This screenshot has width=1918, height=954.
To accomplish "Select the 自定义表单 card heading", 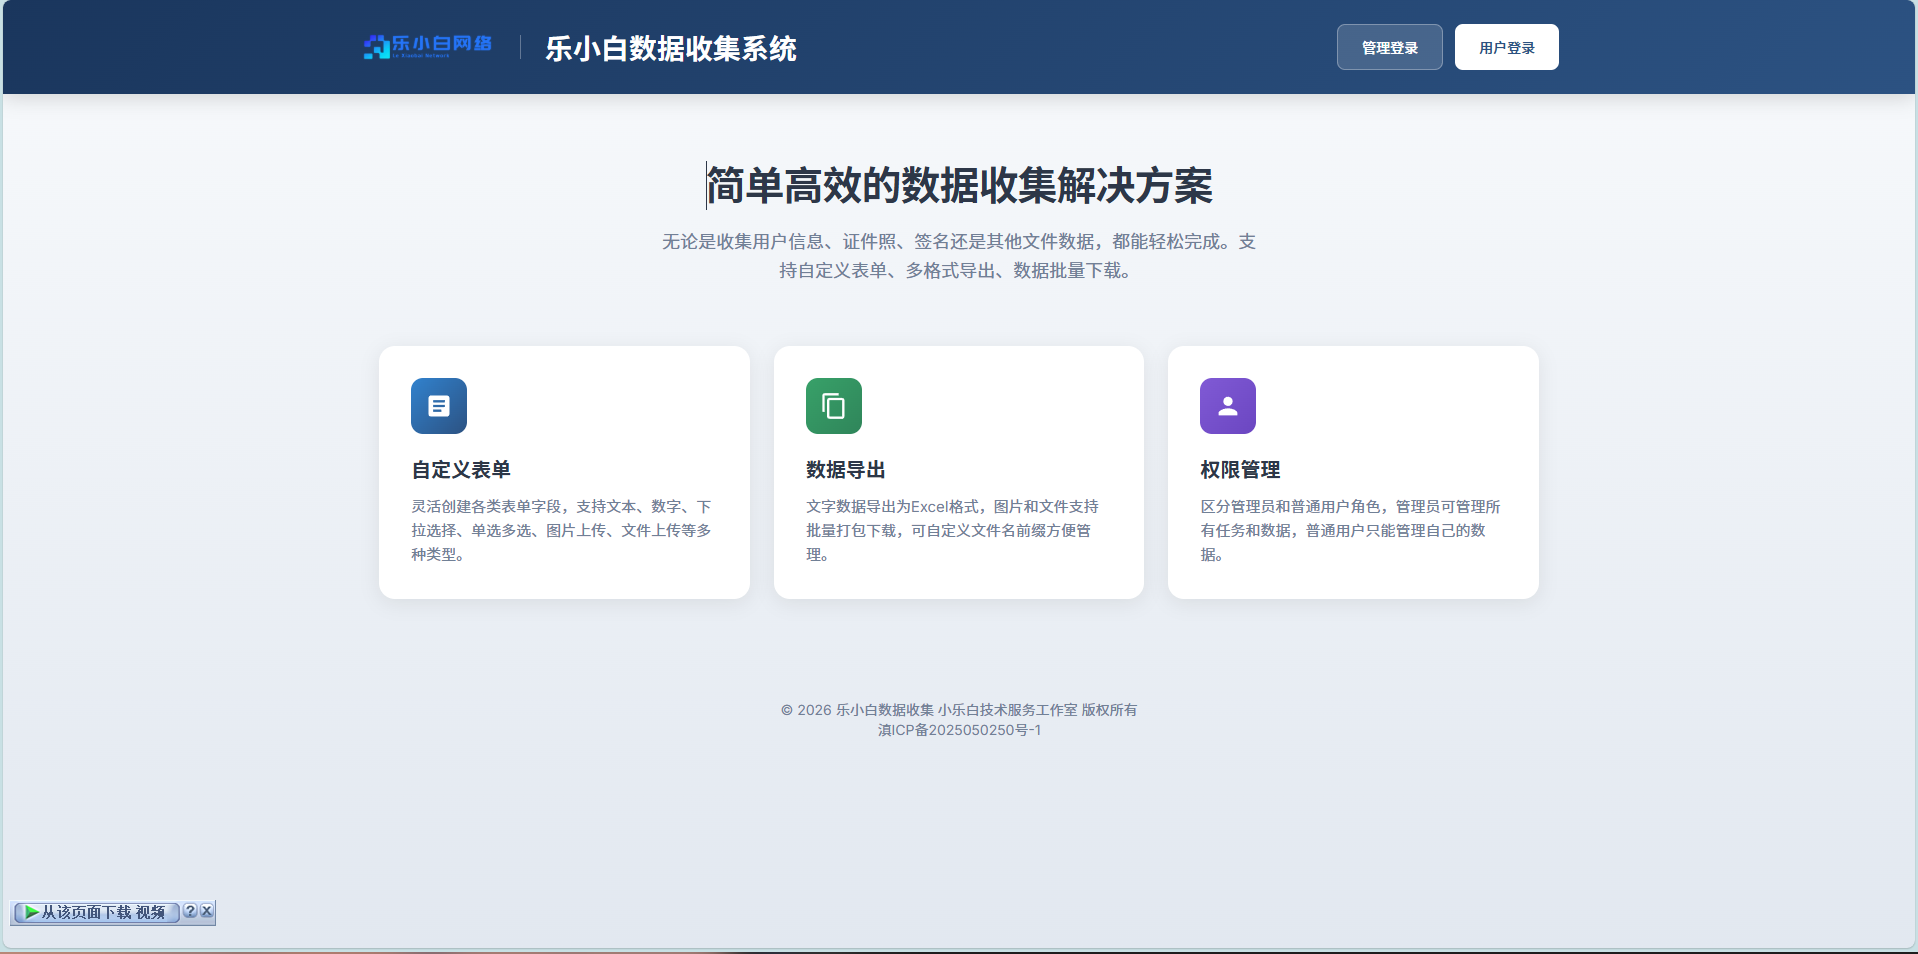I will click(461, 470).
